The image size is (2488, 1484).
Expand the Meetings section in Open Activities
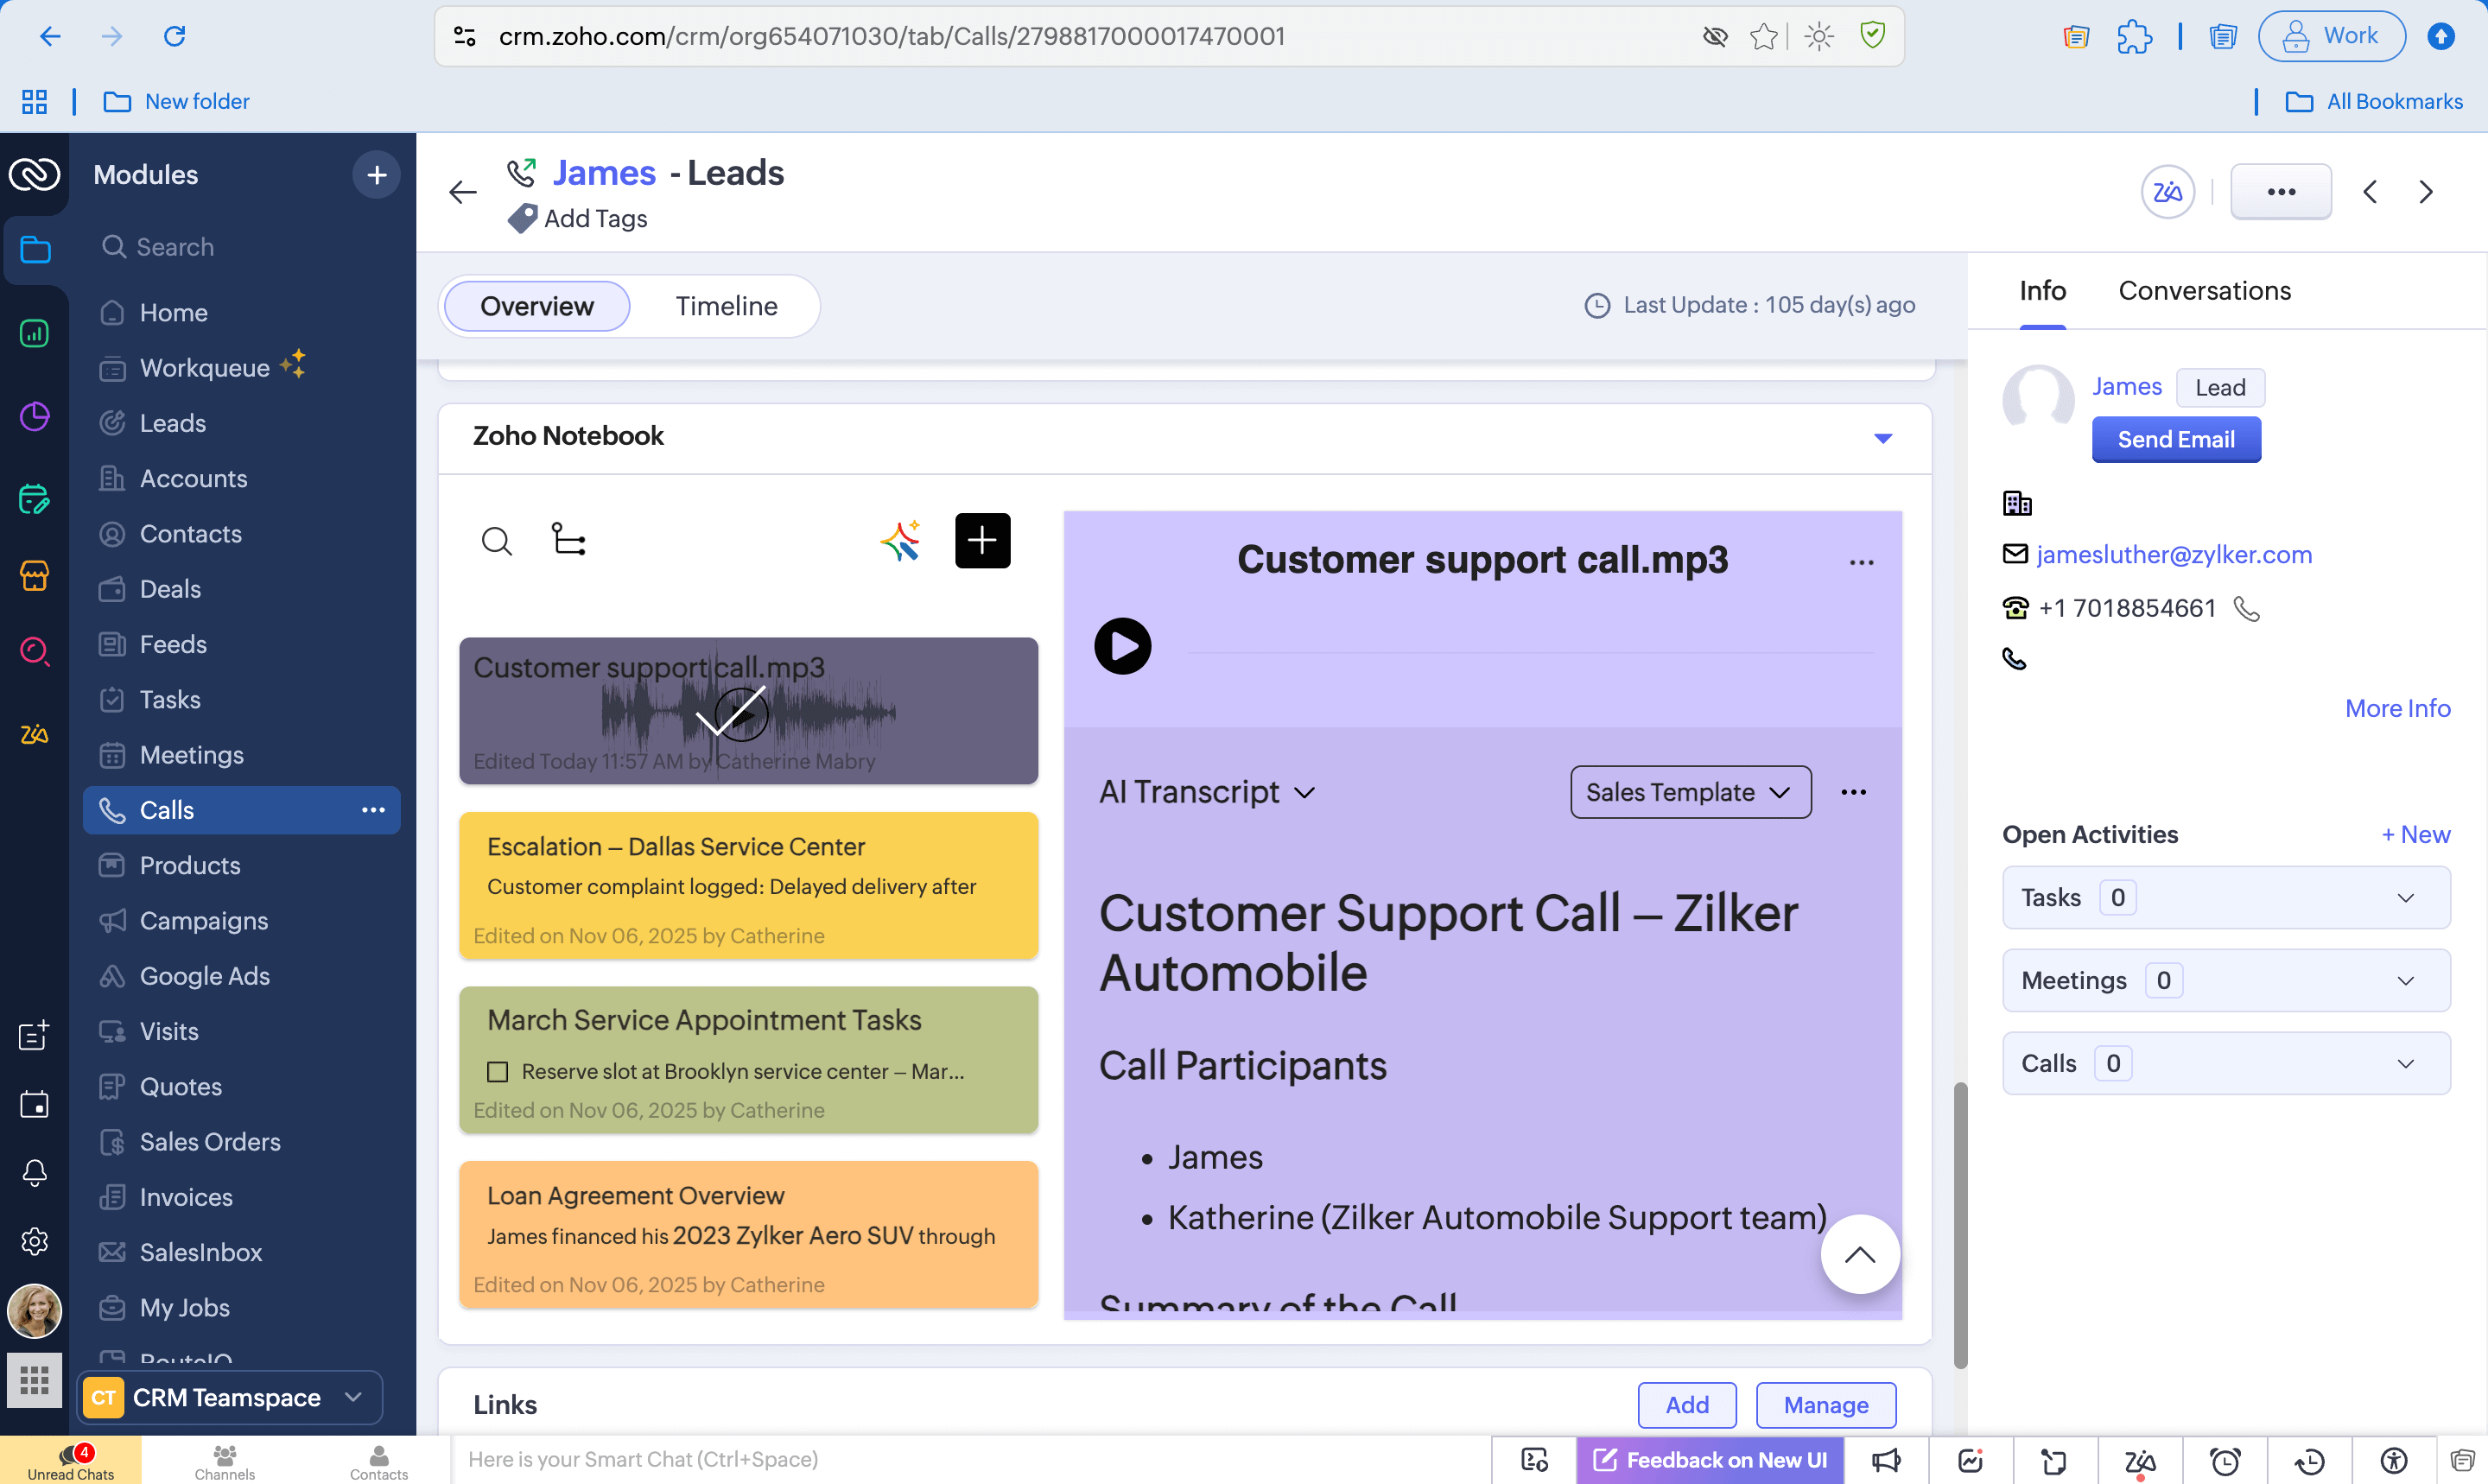point(2406,980)
